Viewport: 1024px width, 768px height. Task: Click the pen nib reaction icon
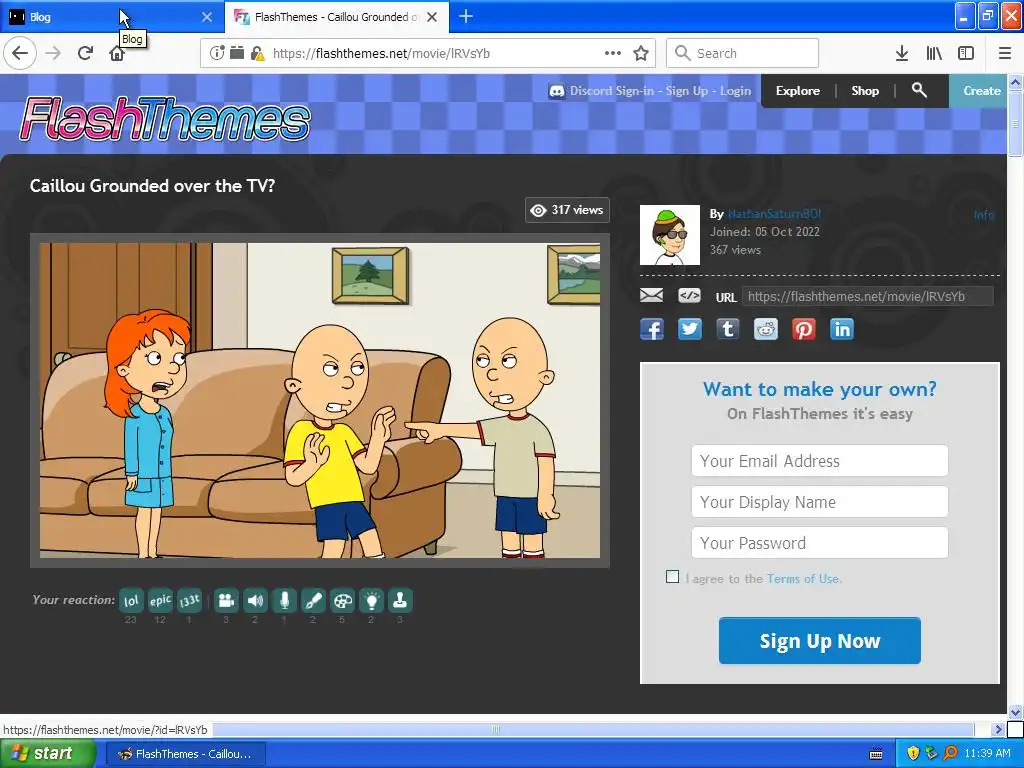point(313,600)
